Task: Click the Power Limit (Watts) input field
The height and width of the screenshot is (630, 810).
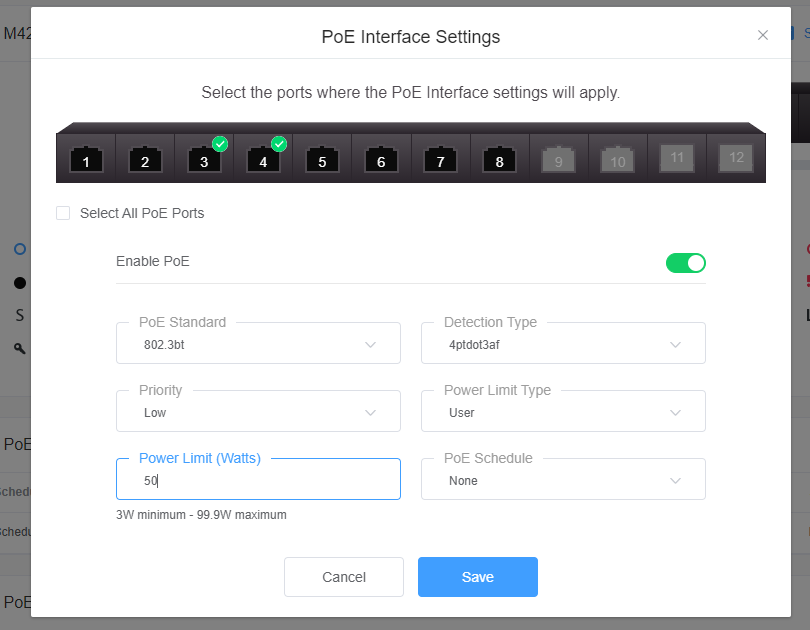Action: coord(258,480)
